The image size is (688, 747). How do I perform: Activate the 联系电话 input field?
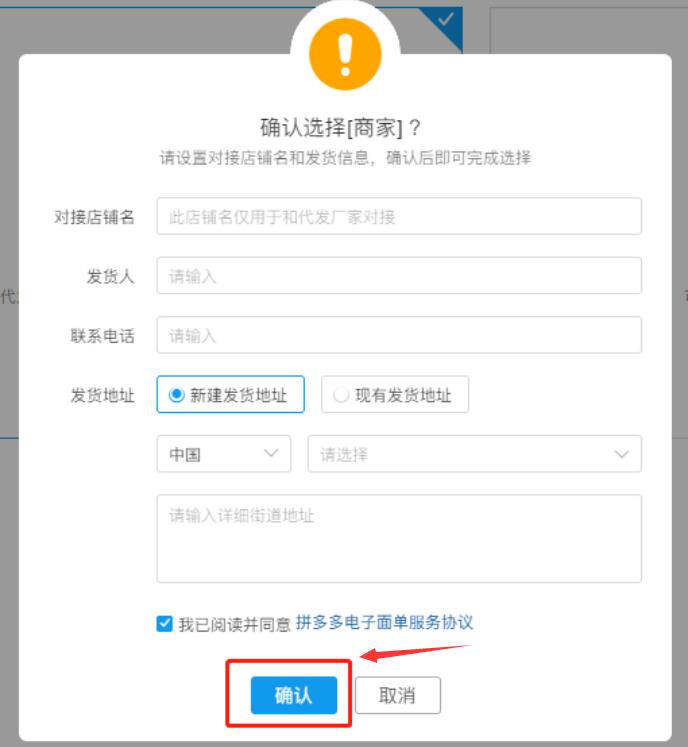398,336
